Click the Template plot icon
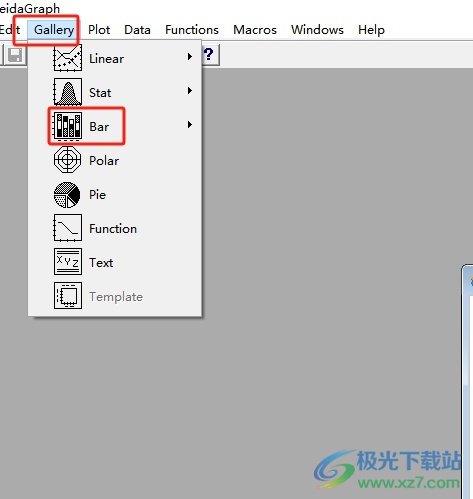The height and width of the screenshot is (499, 473). tap(68, 296)
